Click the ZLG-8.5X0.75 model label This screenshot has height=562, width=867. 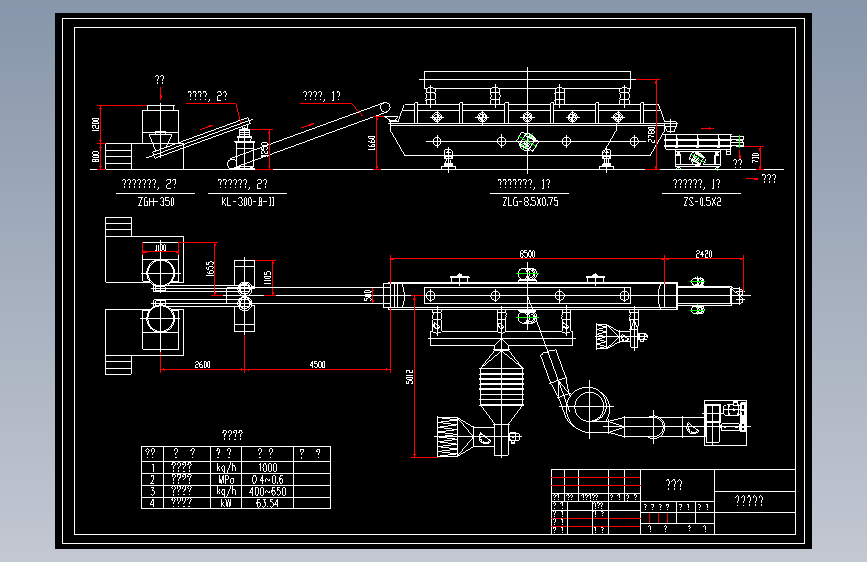(530, 202)
